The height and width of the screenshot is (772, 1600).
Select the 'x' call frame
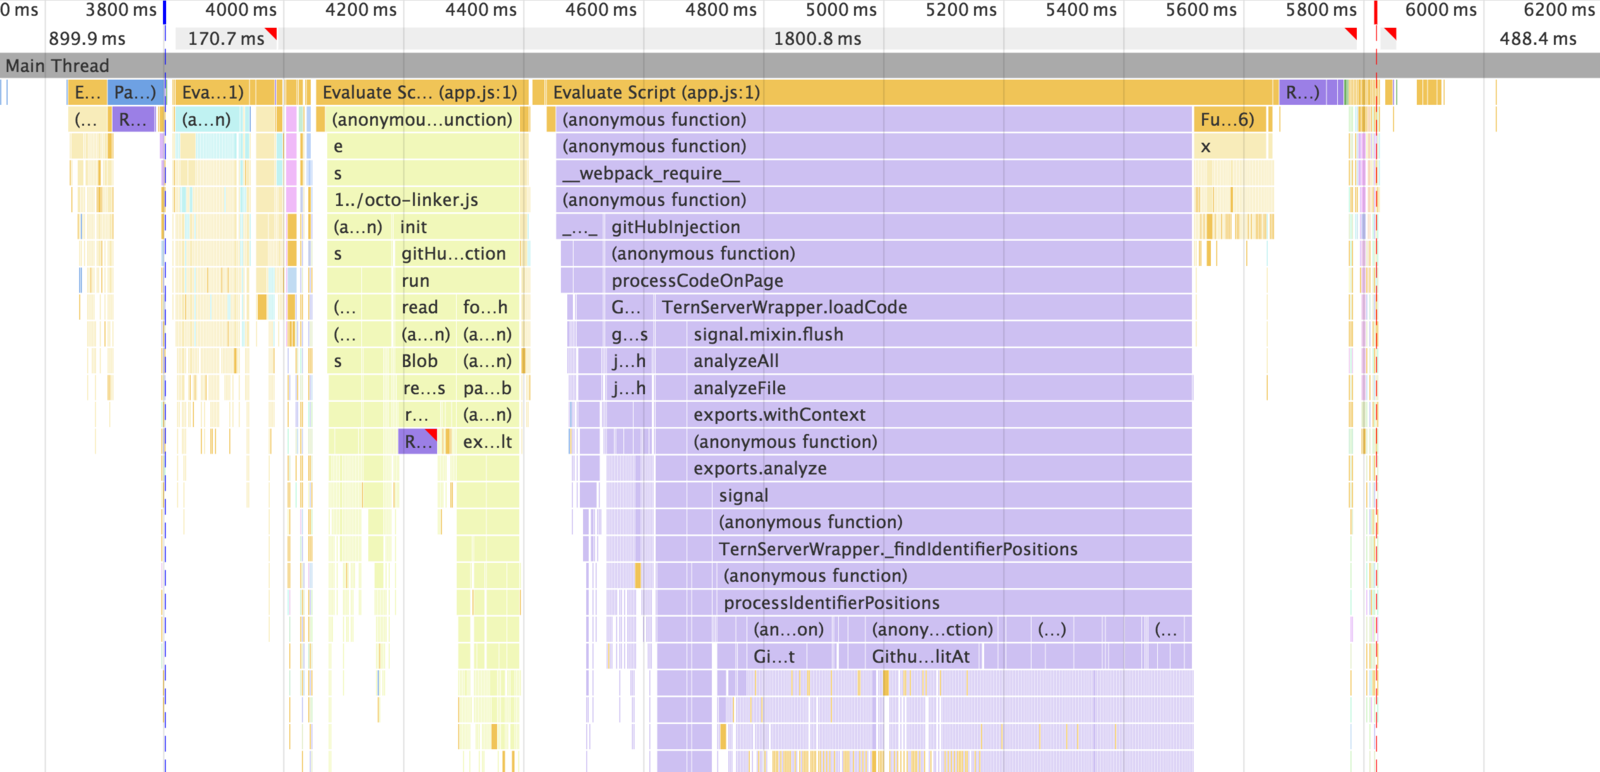[x=1231, y=147]
